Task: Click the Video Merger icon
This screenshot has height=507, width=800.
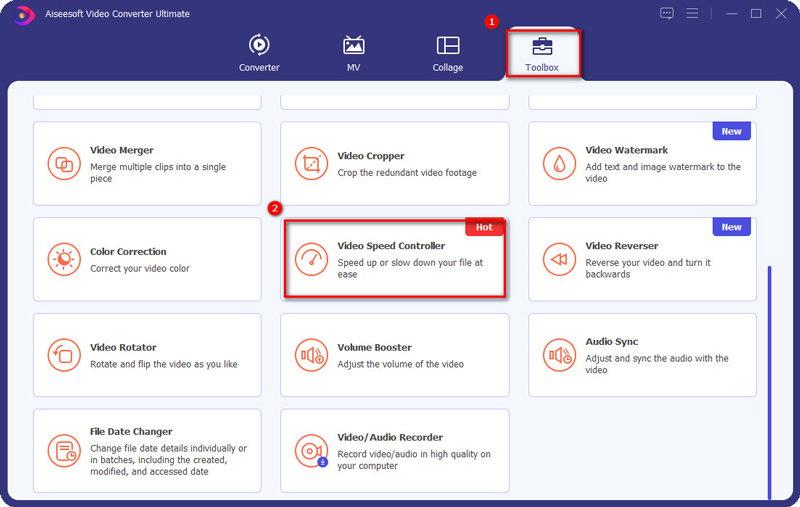Action: 64,163
